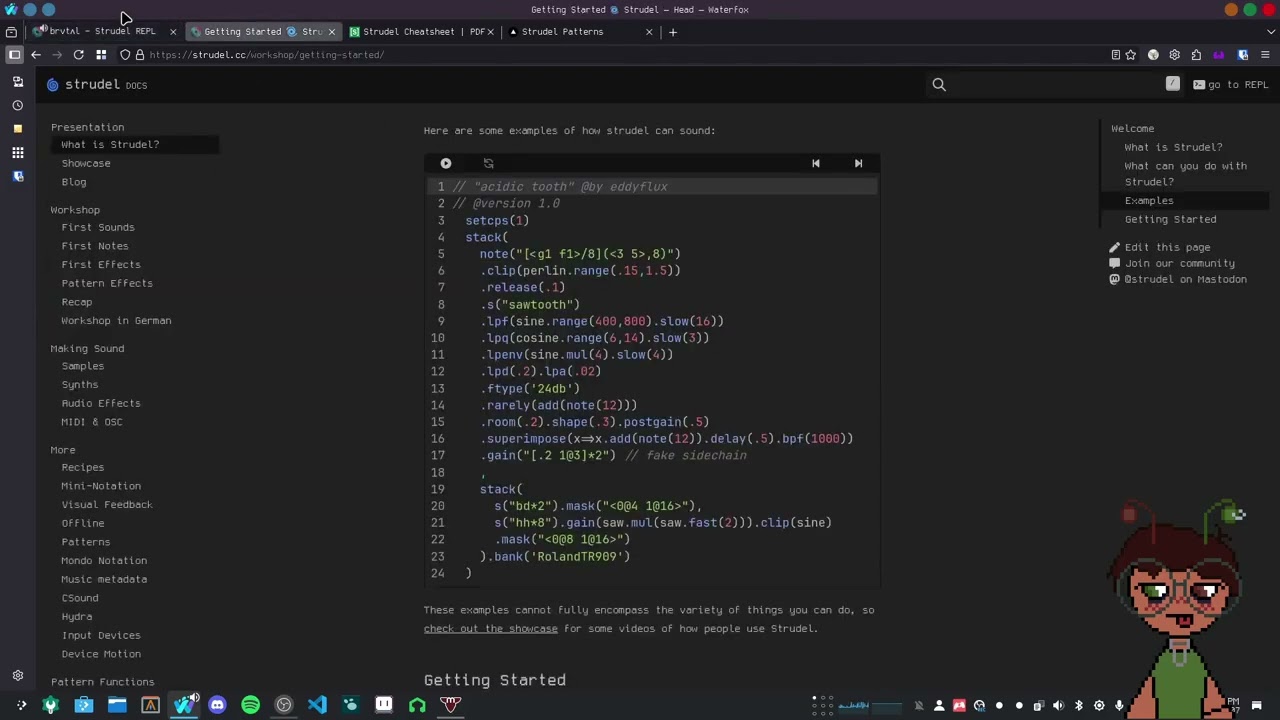Open sidebar history clock icon
The width and height of the screenshot is (1280, 720).
point(17,105)
